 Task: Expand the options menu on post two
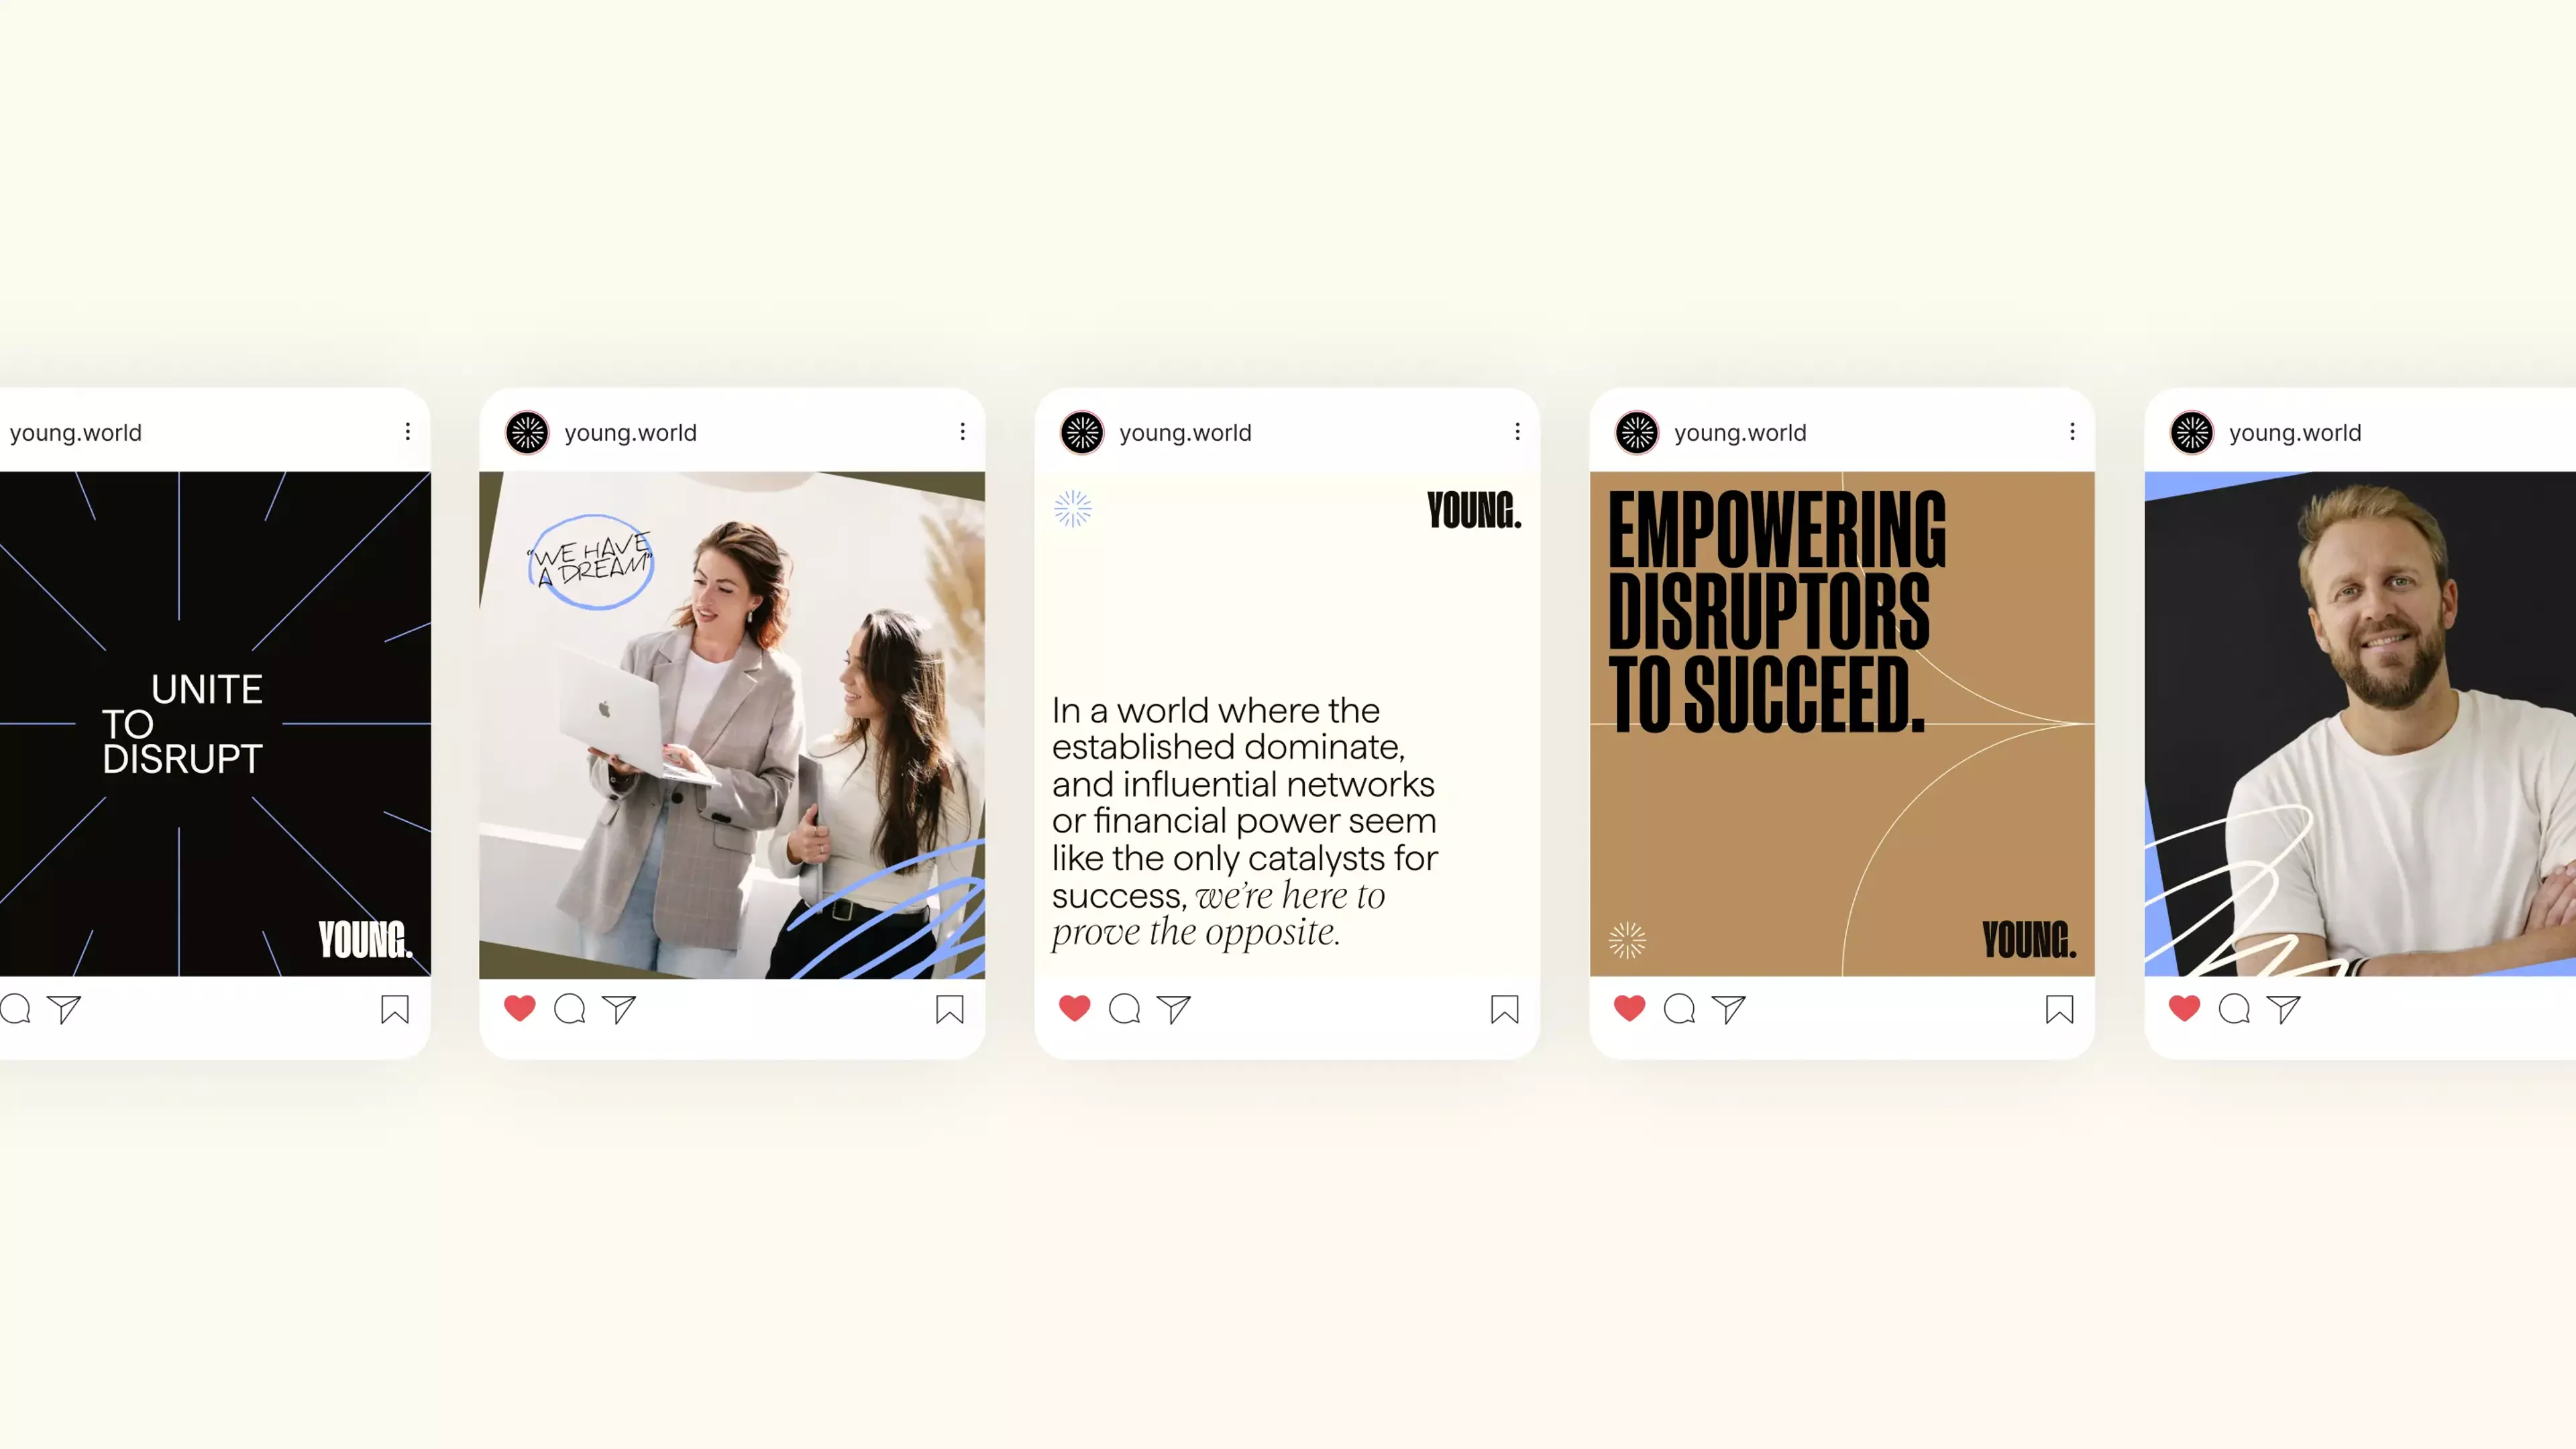click(963, 432)
